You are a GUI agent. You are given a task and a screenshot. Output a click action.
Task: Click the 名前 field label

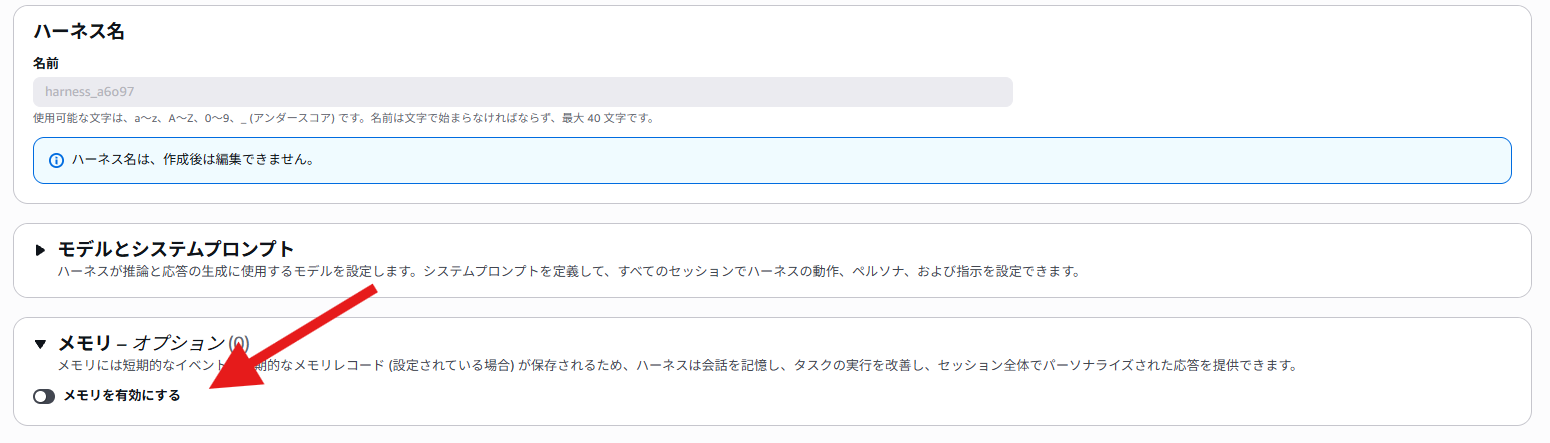coord(46,63)
